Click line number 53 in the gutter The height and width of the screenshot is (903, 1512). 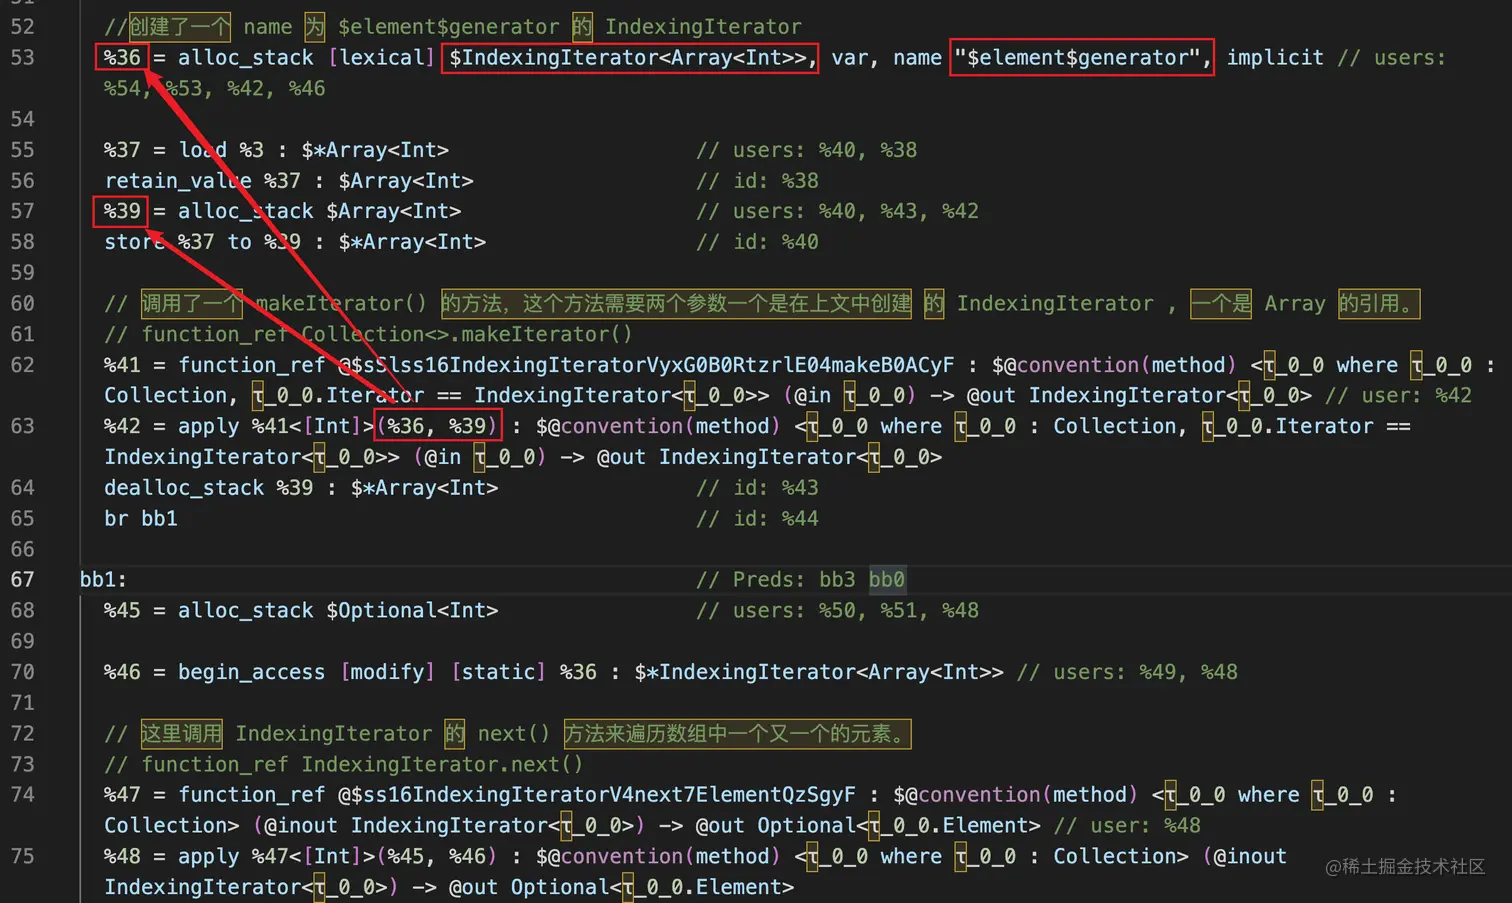[24, 57]
